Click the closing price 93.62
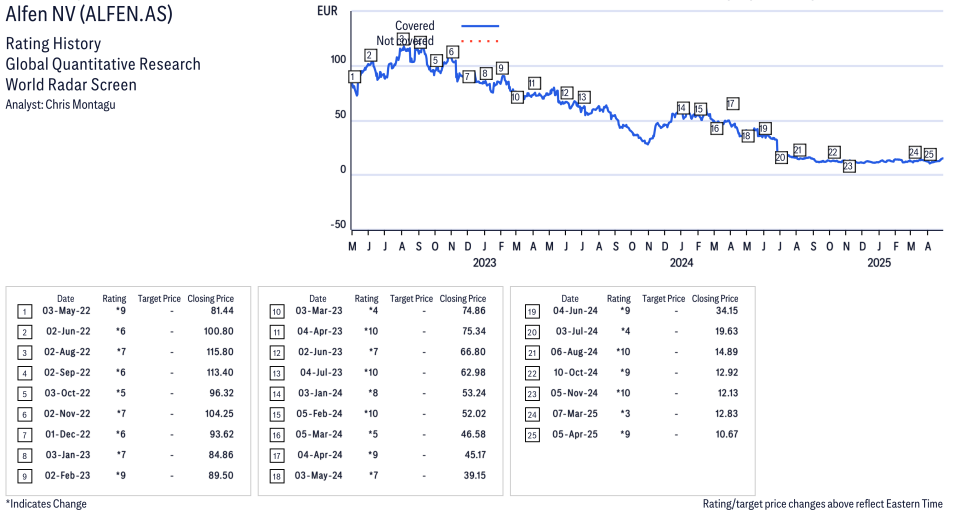954x510 pixels. pyautogui.click(x=221, y=435)
